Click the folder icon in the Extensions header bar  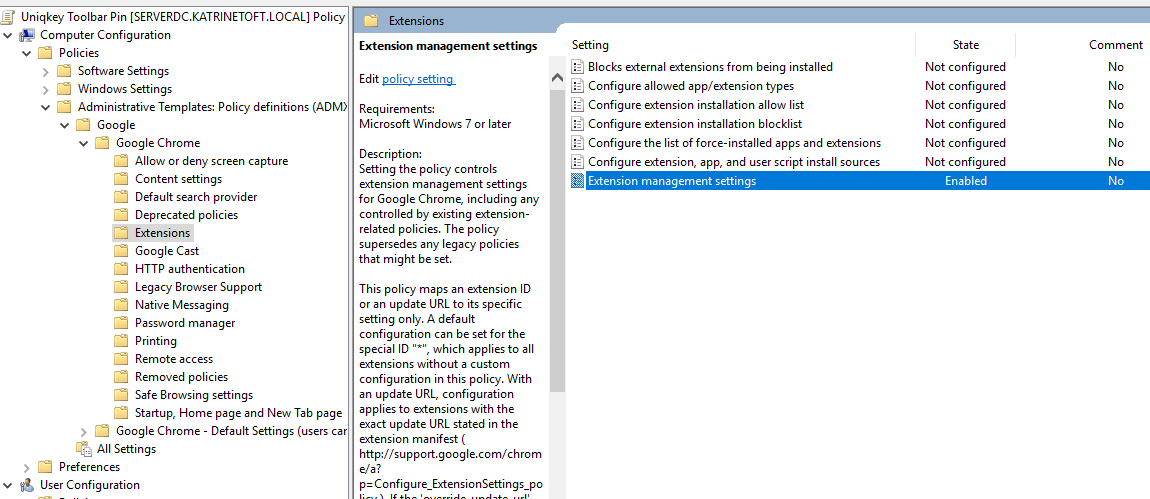[x=371, y=21]
